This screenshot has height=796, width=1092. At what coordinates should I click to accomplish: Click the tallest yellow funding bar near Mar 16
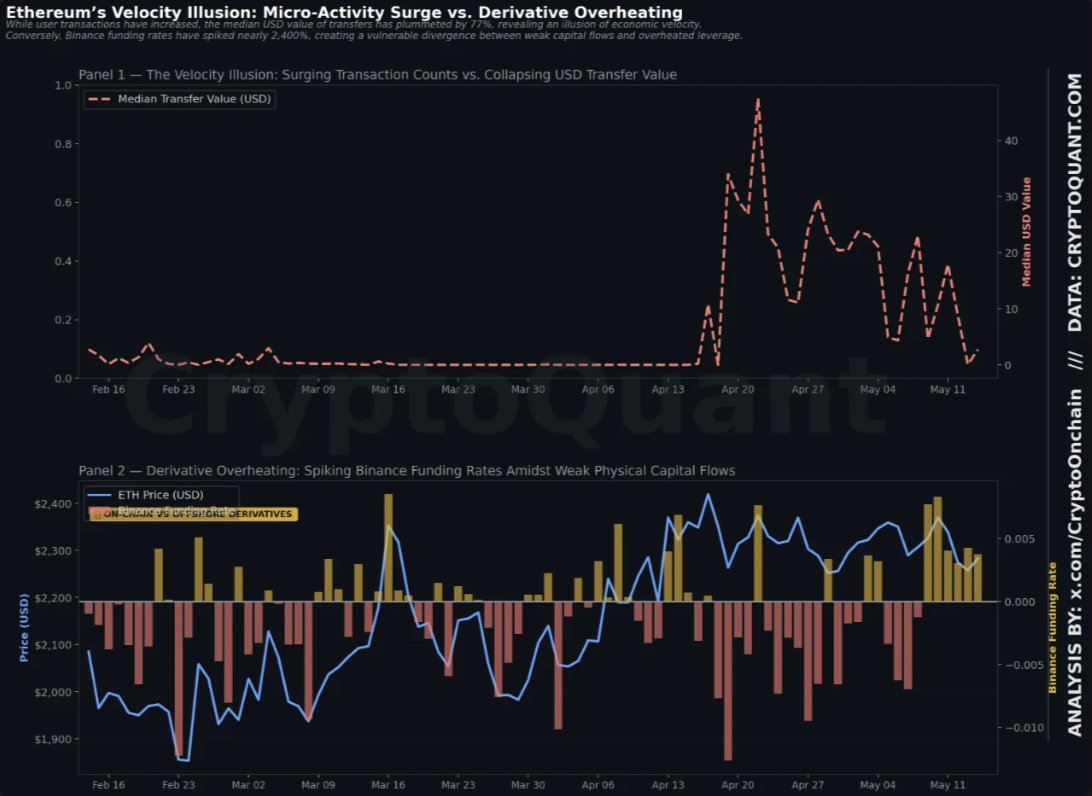[389, 547]
